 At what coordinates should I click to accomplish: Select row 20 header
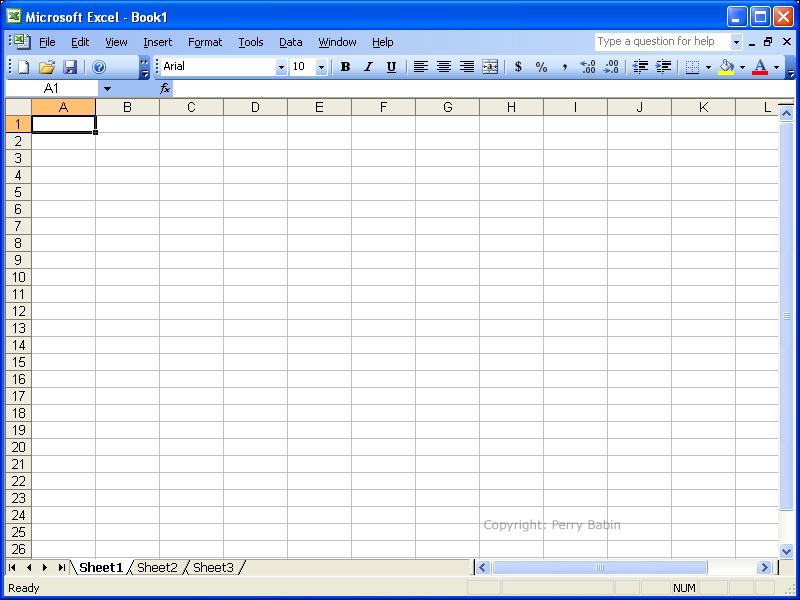18,447
